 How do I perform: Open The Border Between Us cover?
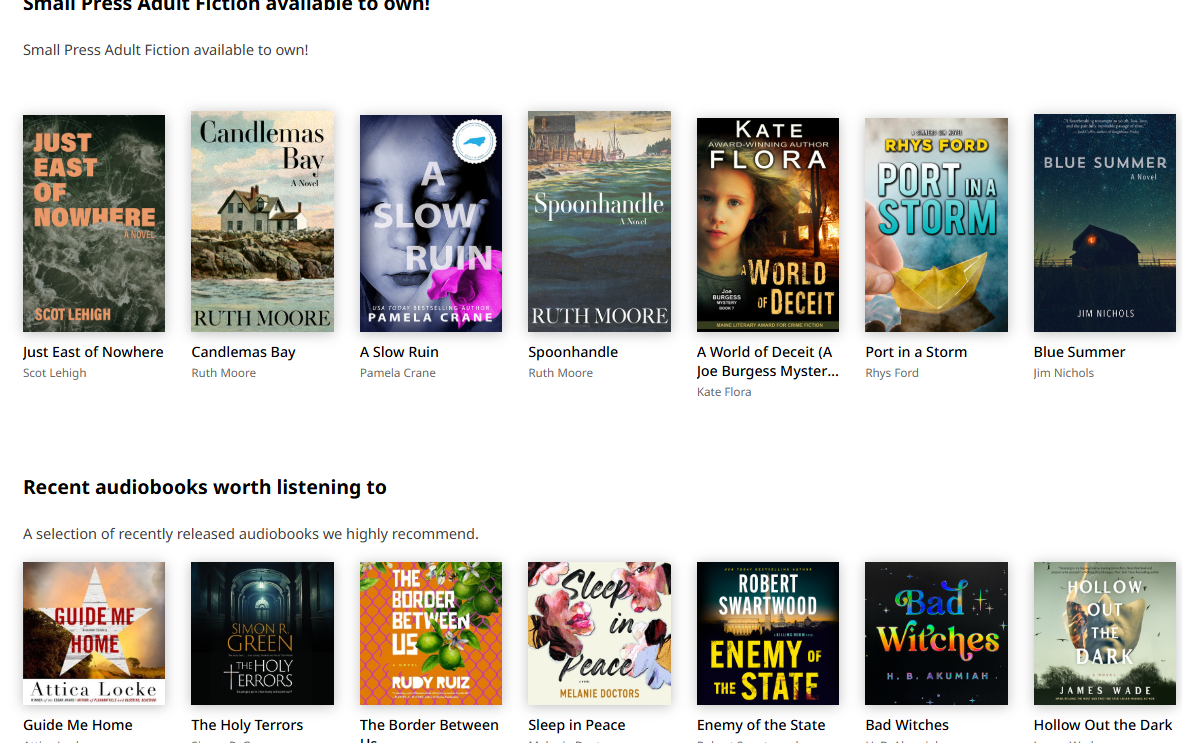pyautogui.click(x=431, y=633)
